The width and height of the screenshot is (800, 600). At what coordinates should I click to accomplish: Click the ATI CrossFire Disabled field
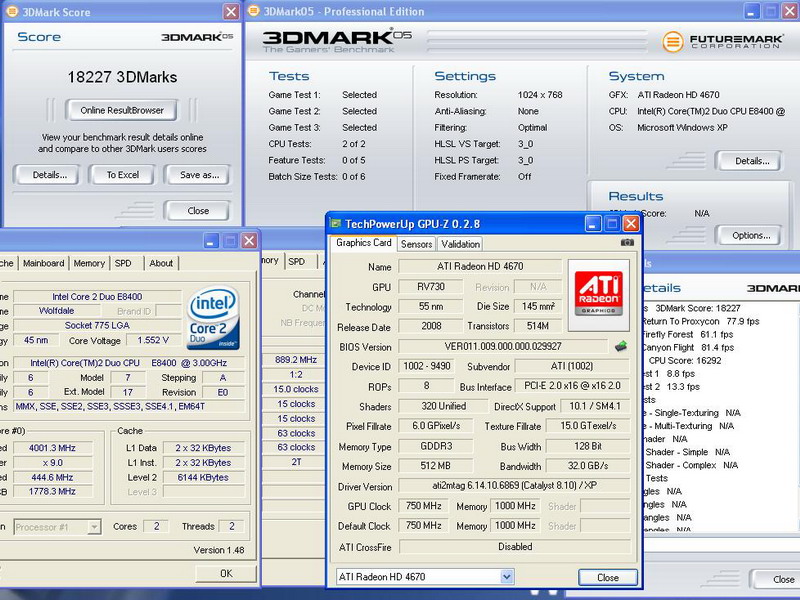514,546
